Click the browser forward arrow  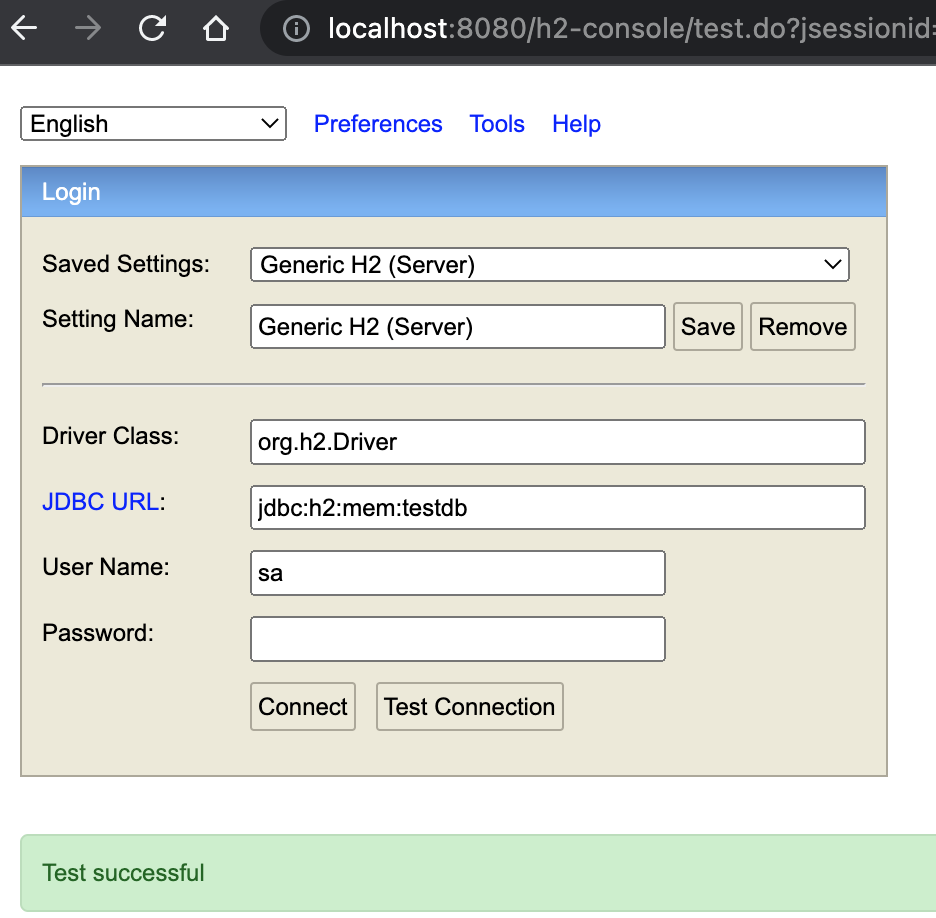(x=88, y=28)
